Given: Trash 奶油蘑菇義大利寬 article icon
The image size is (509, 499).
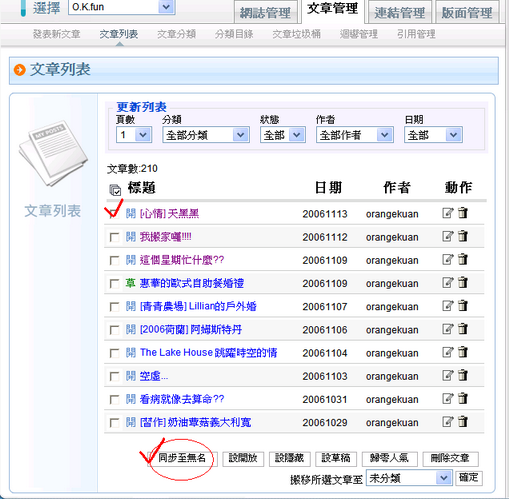Looking at the screenshot, I should point(463,421).
